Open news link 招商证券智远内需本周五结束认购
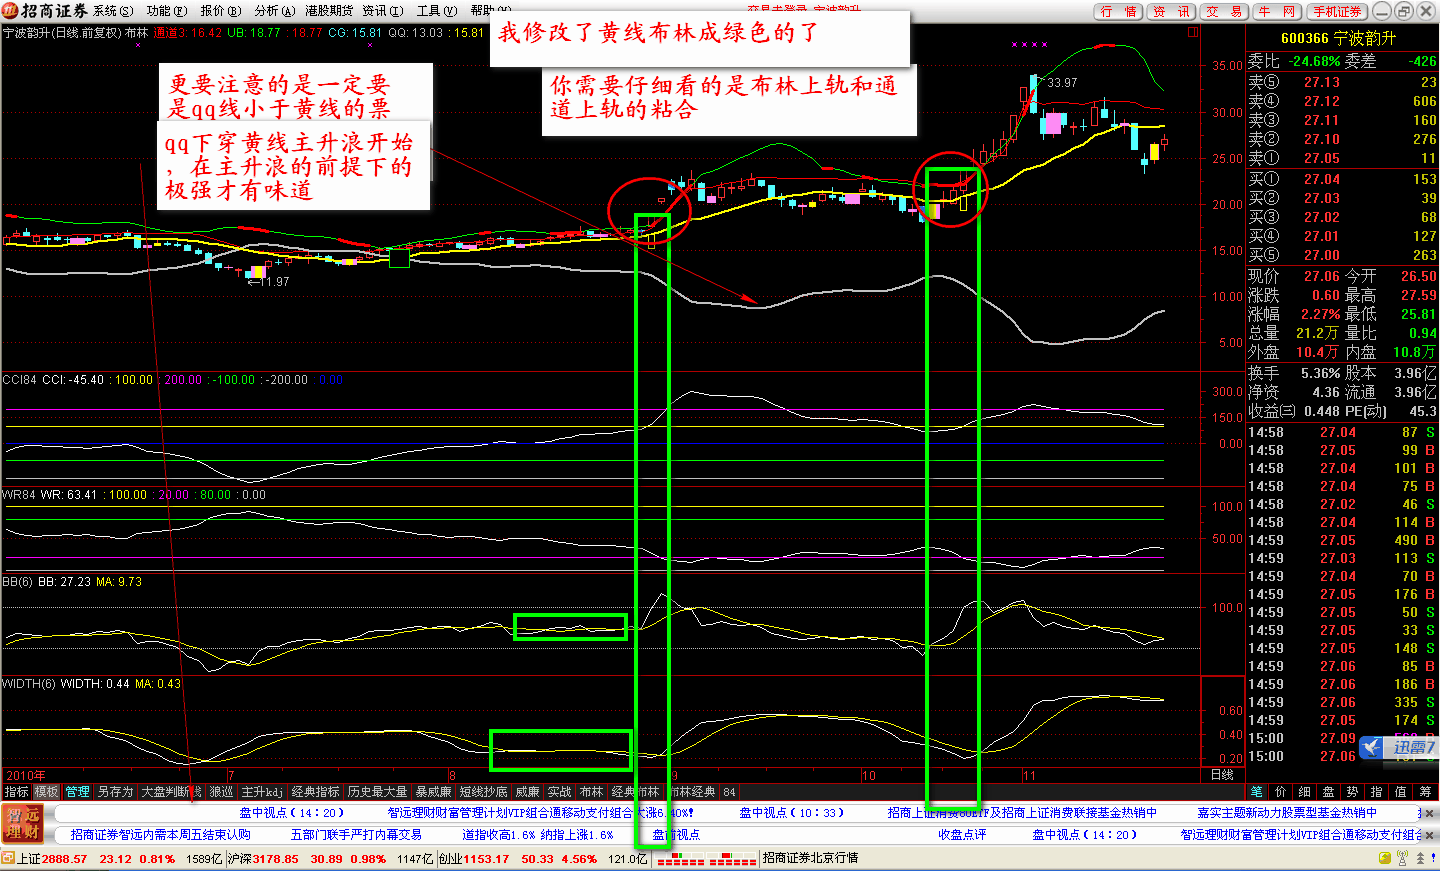Image resolution: width=1440 pixels, height=871 pixels. coord(161,834)
